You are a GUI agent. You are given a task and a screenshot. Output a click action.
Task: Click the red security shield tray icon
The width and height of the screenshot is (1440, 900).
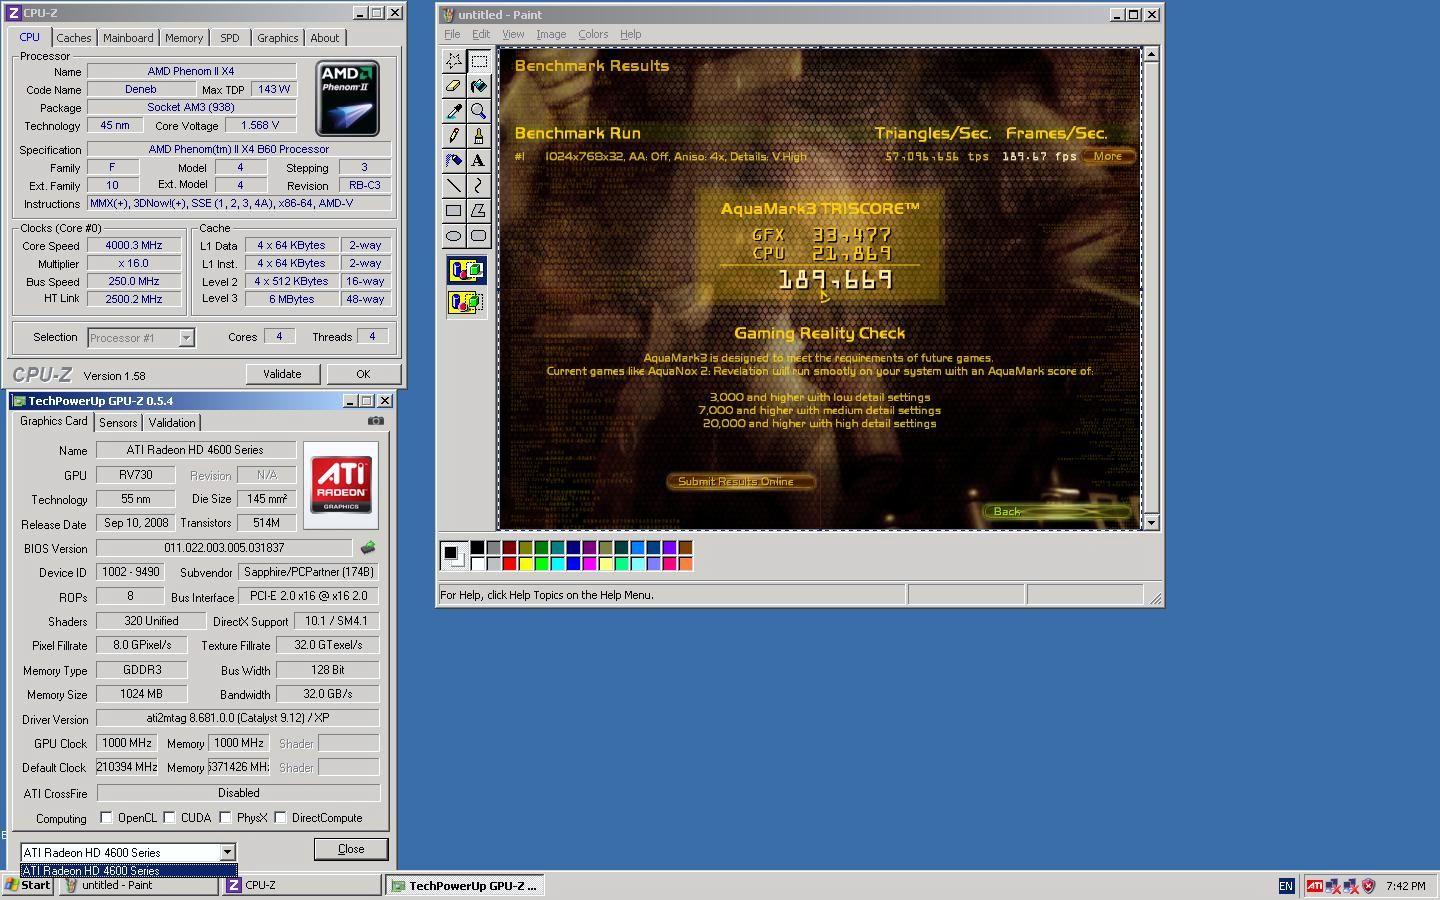point(1369,886)
